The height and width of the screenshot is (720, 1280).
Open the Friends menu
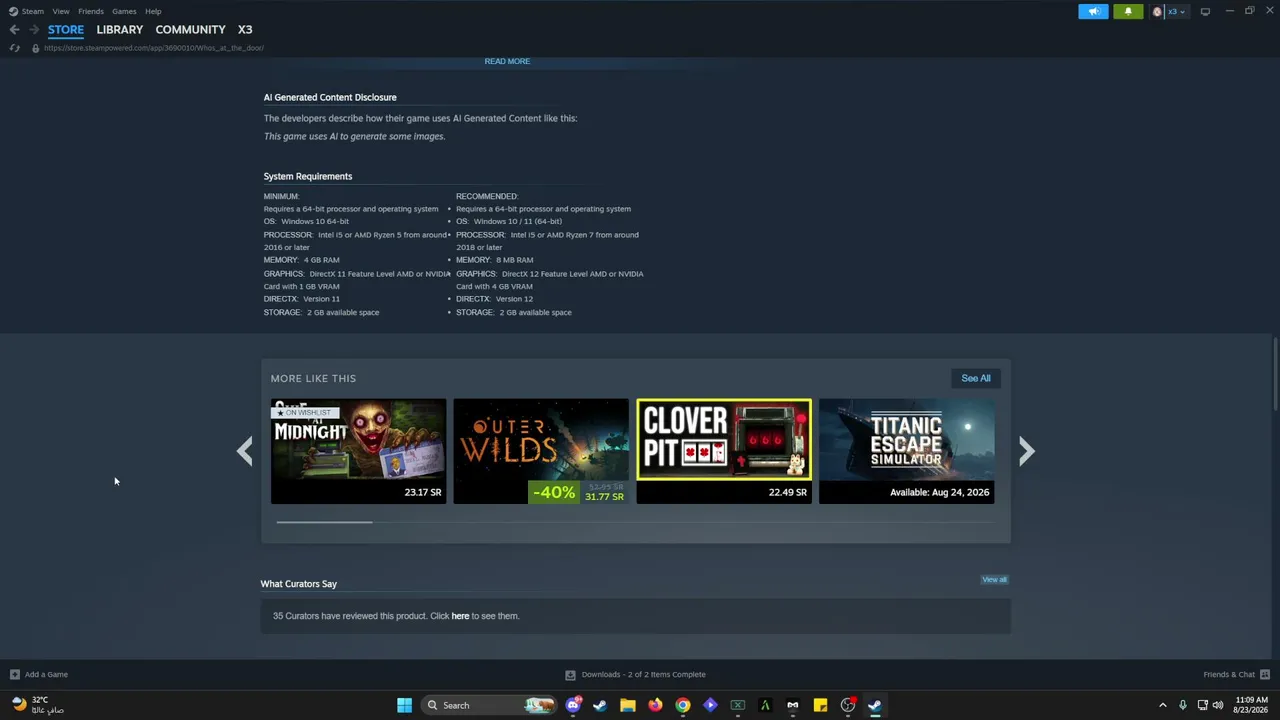[91, 11]
